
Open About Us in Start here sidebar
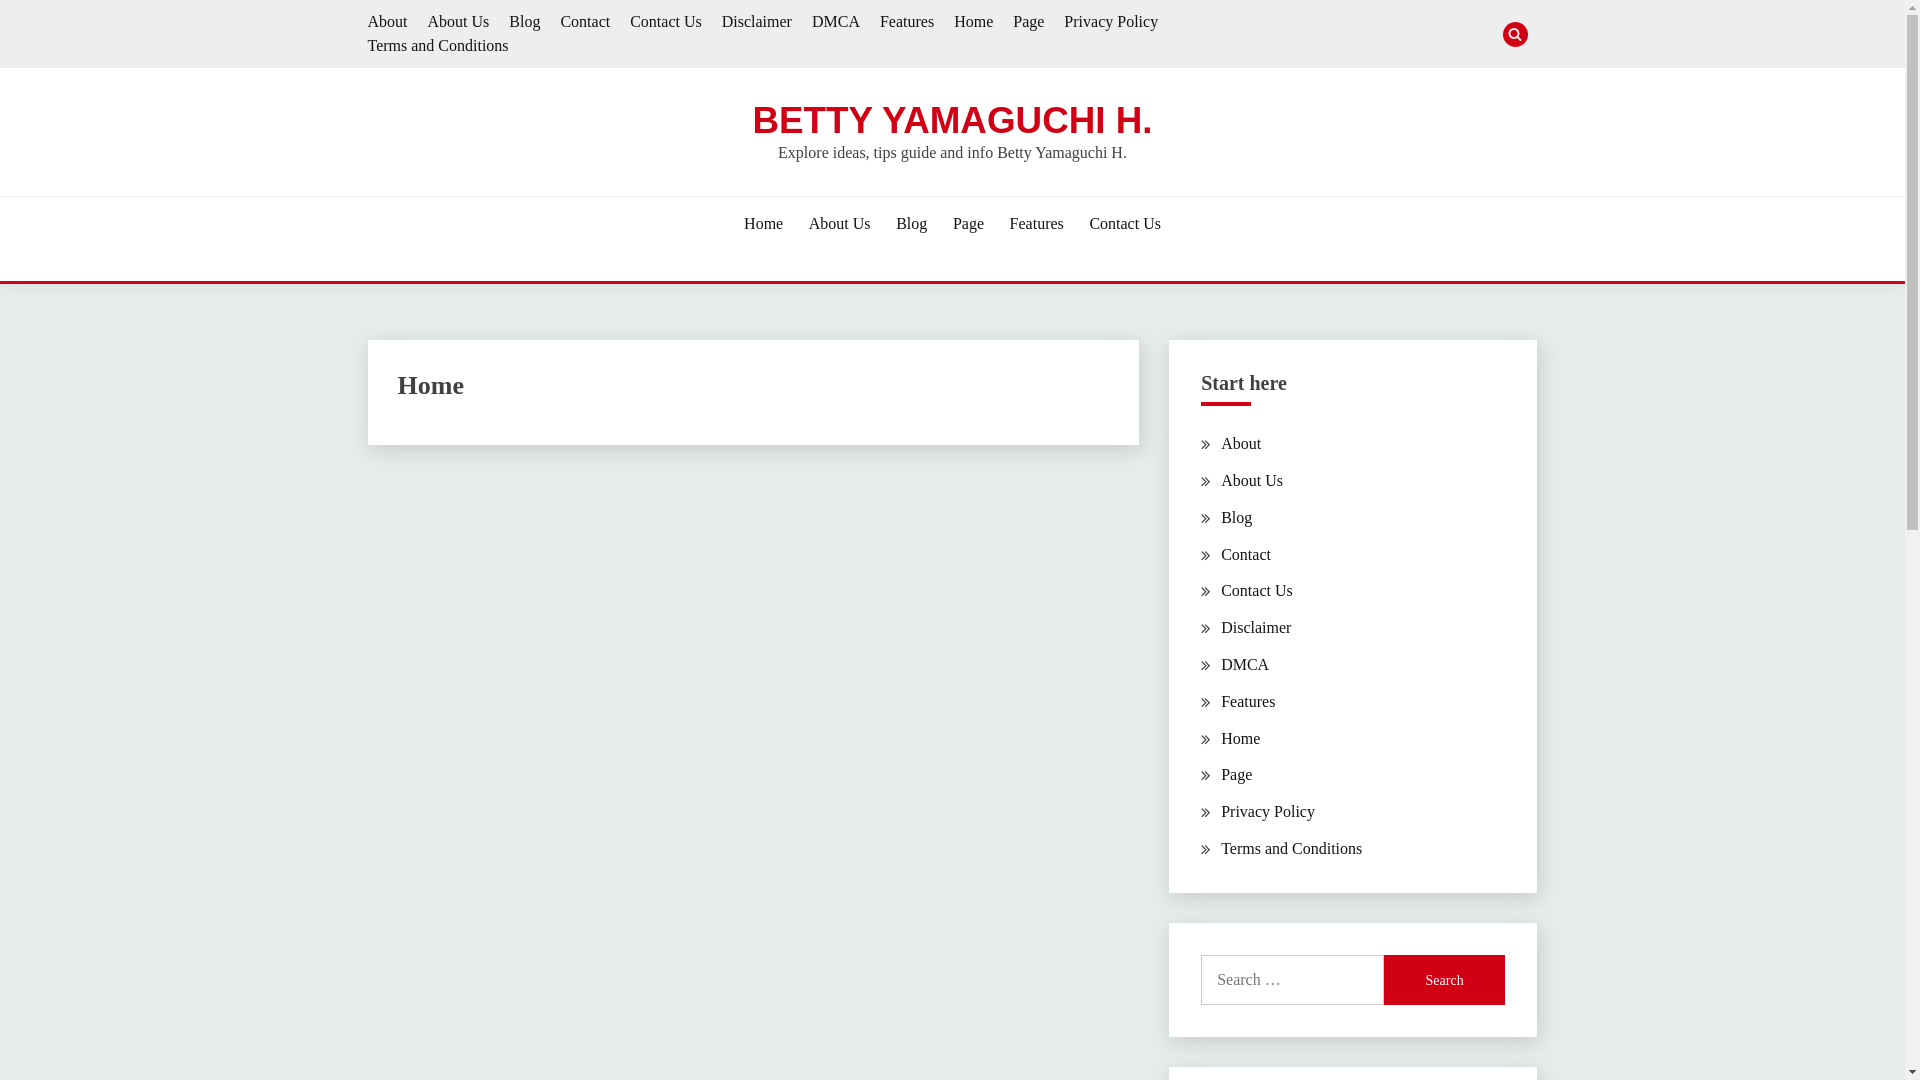click(x=1252, y=481)
